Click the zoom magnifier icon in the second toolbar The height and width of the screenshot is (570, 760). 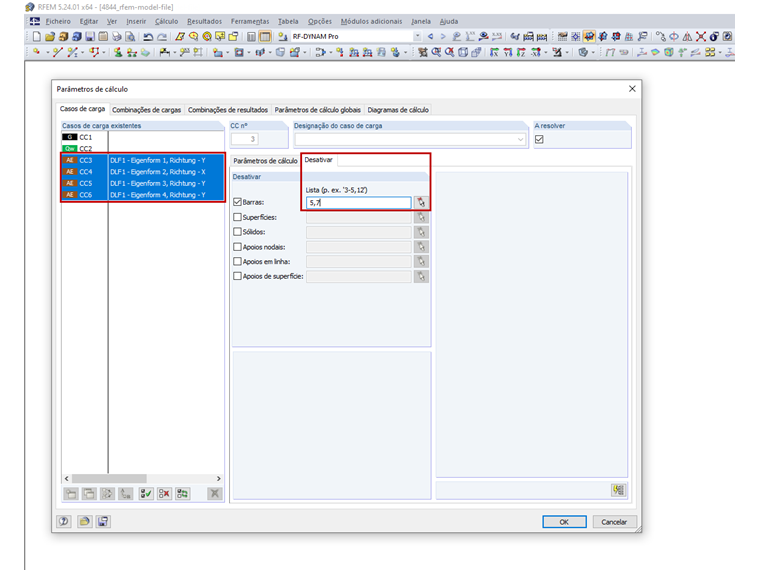(436, 52)
